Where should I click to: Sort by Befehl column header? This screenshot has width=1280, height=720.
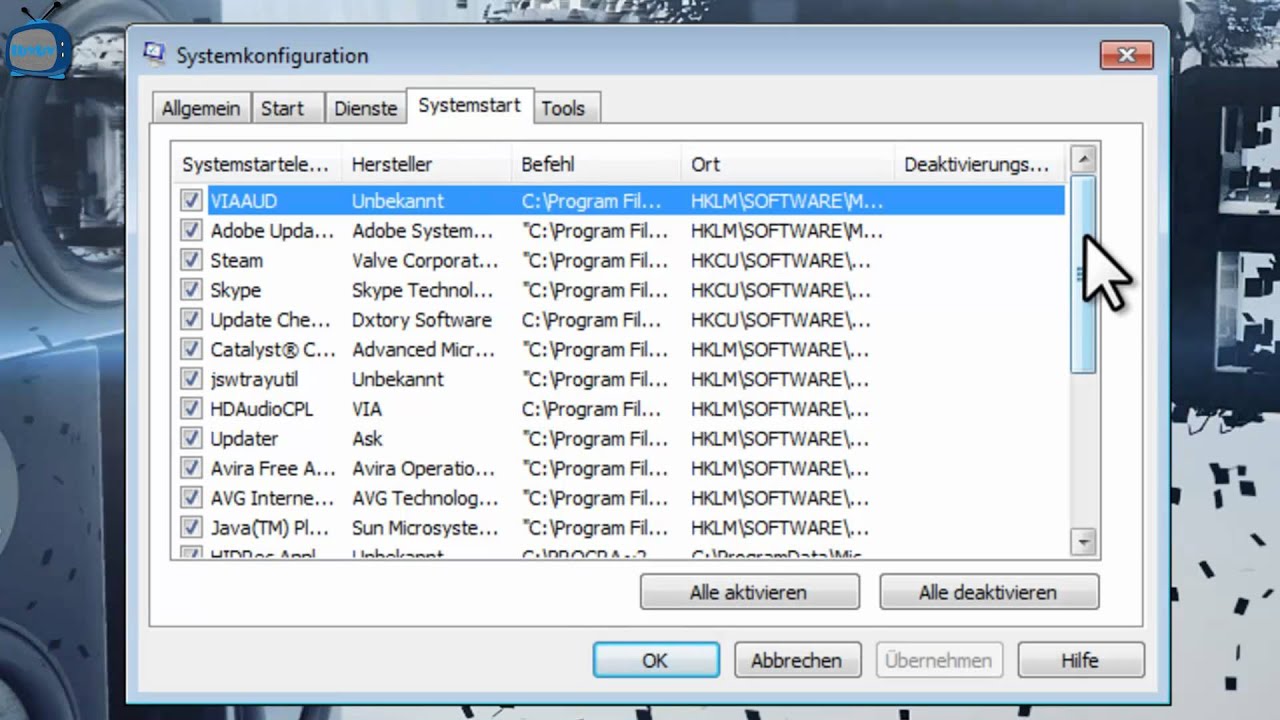tap(596, 164)
